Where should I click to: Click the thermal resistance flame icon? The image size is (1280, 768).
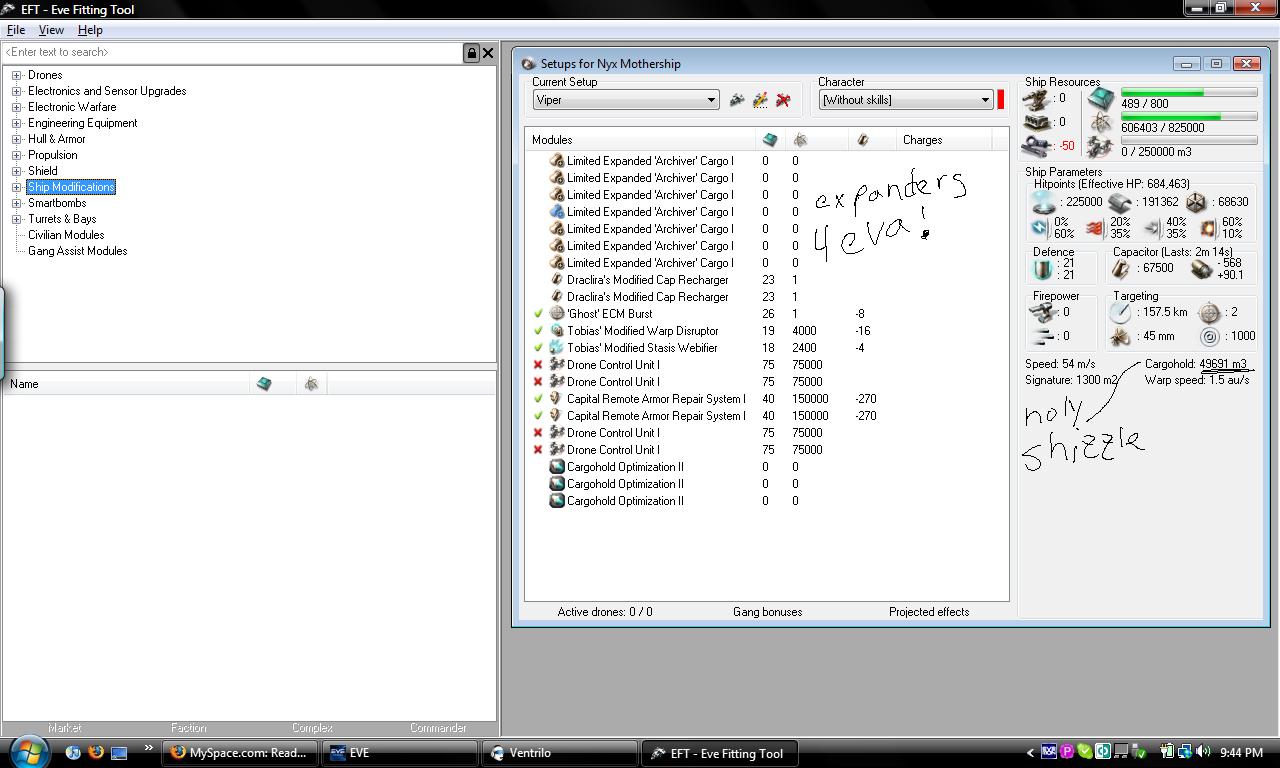[1097, 227]
